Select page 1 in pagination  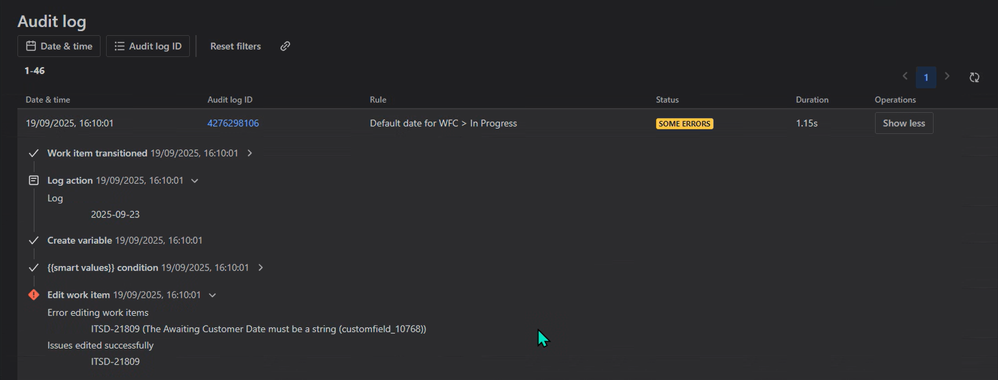click(x=926, y=78)
